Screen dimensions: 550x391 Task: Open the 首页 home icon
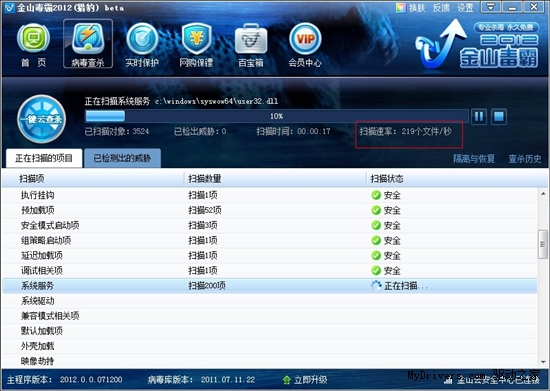tap(33, 39)
